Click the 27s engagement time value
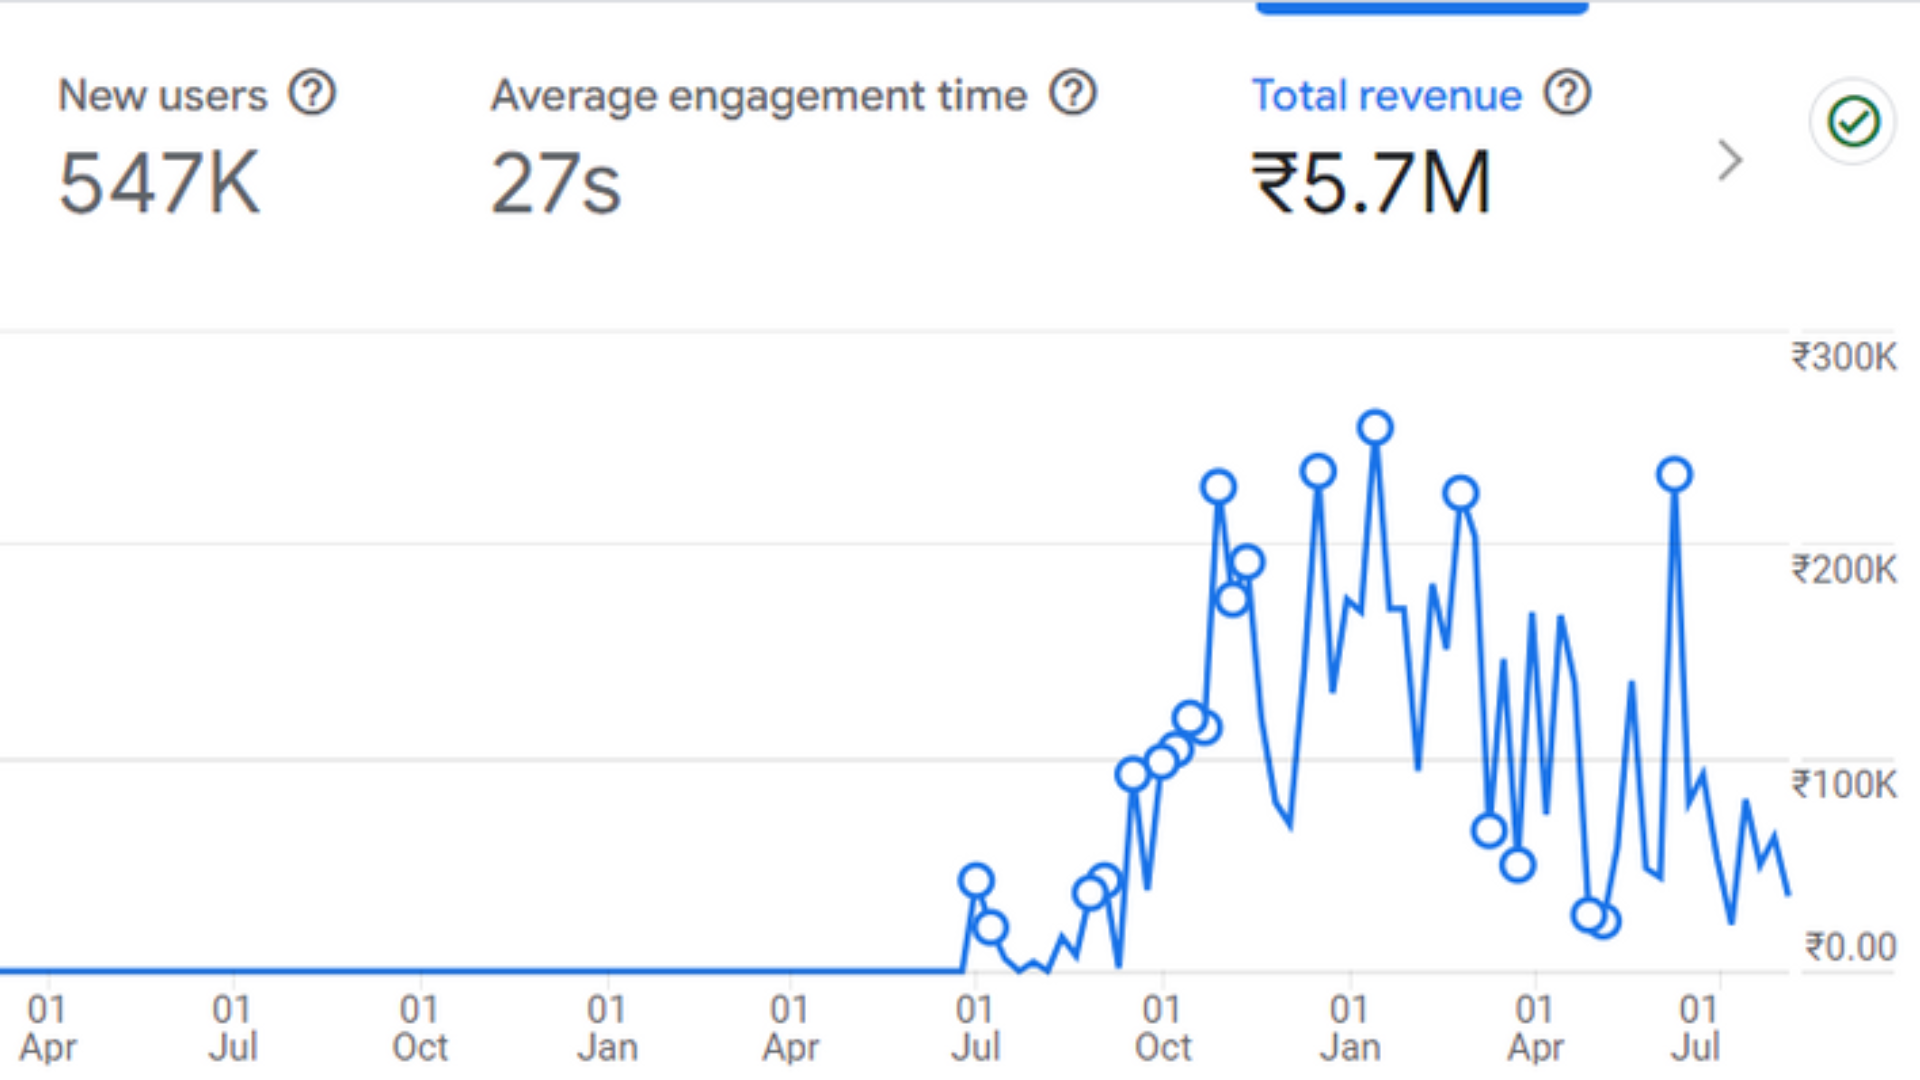Screen dimensions: 1920x1080 coord(556,184)
